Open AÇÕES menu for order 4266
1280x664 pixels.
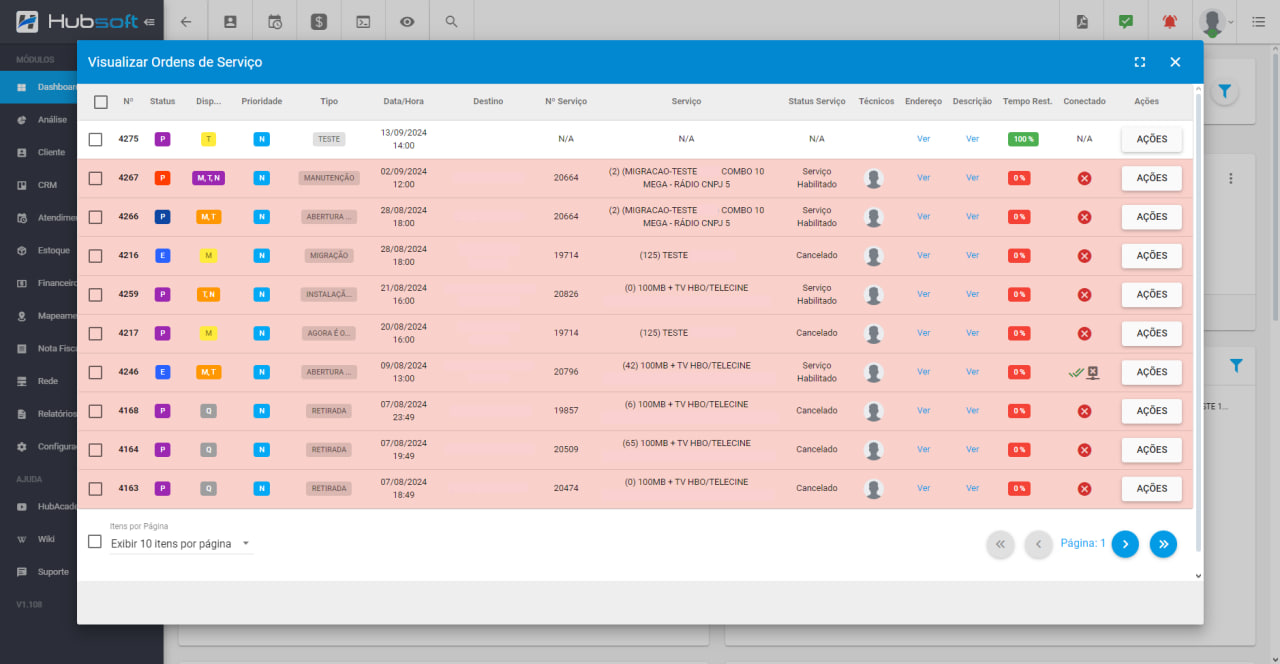point(1151,217)
